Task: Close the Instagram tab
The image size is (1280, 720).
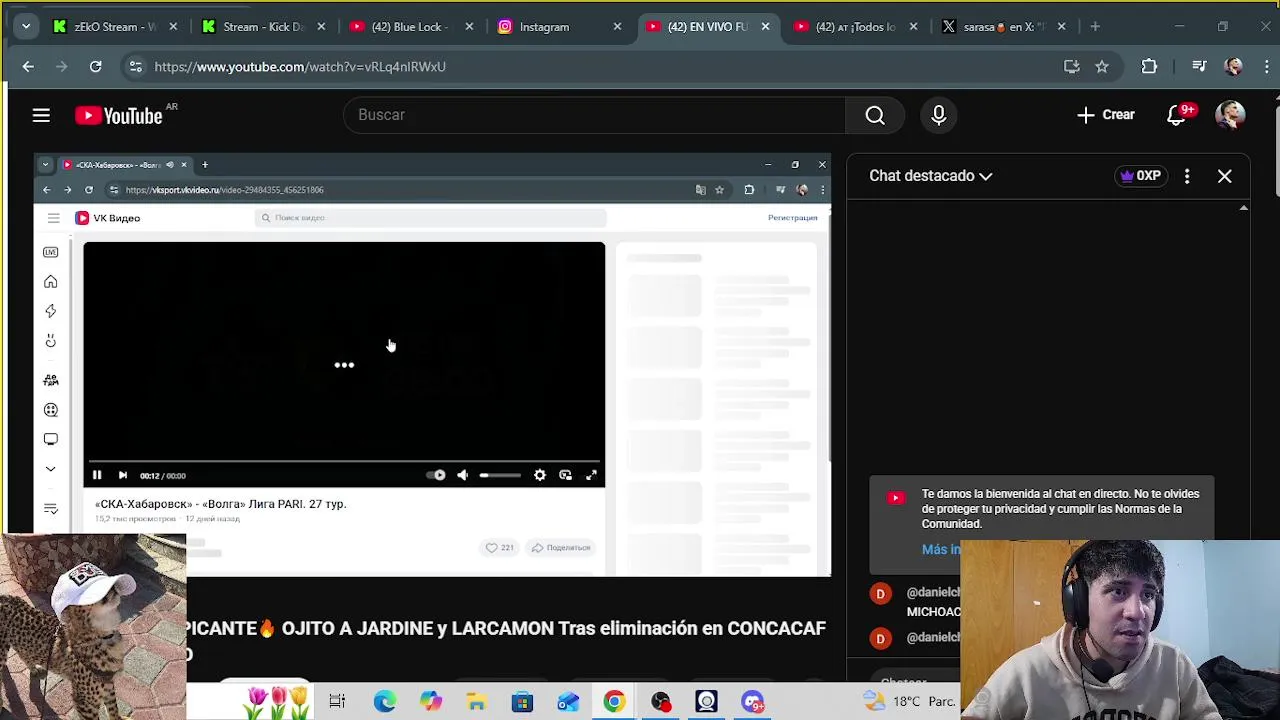Action: point(617,27)
